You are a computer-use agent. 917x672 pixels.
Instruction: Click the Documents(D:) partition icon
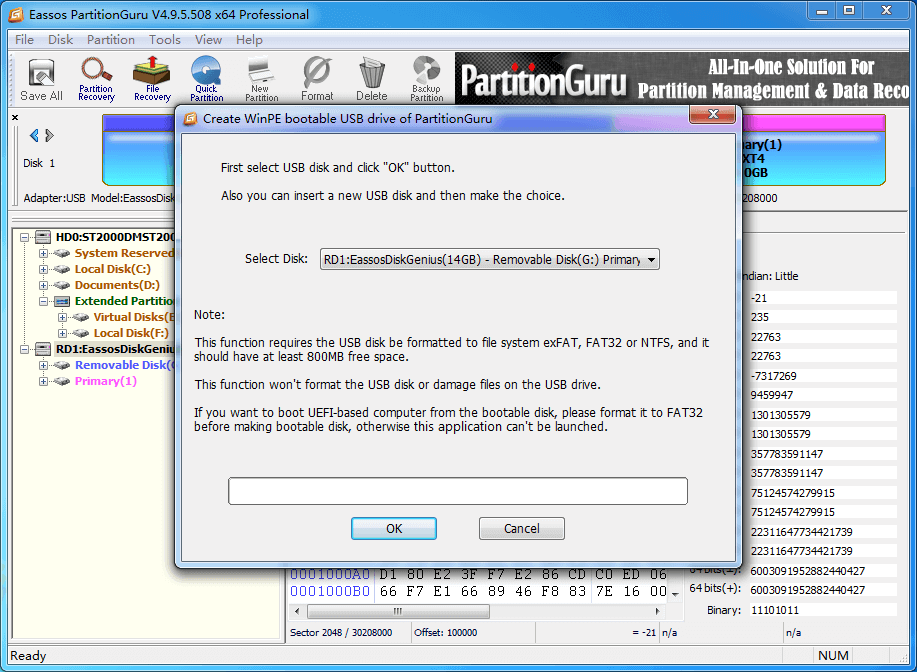(x=61, y=285)
